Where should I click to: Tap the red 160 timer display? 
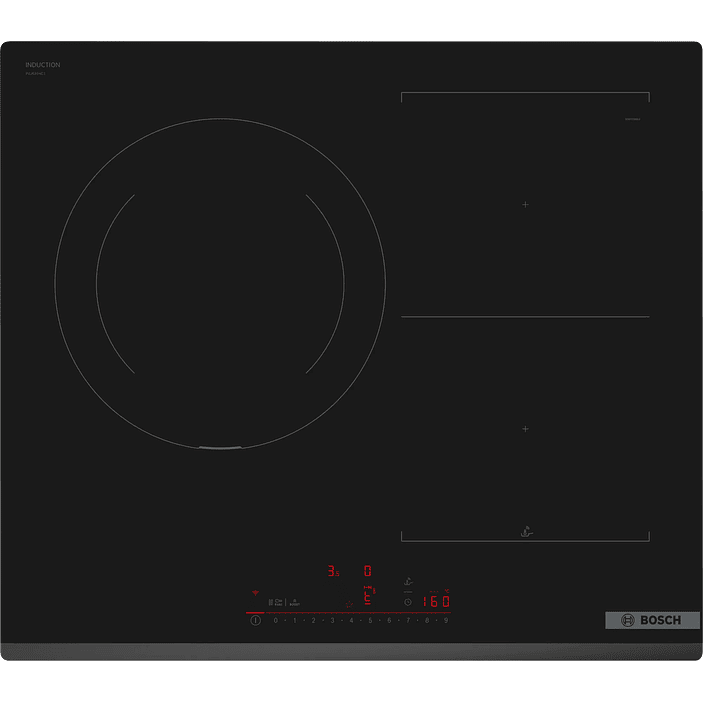pos(434,601)
